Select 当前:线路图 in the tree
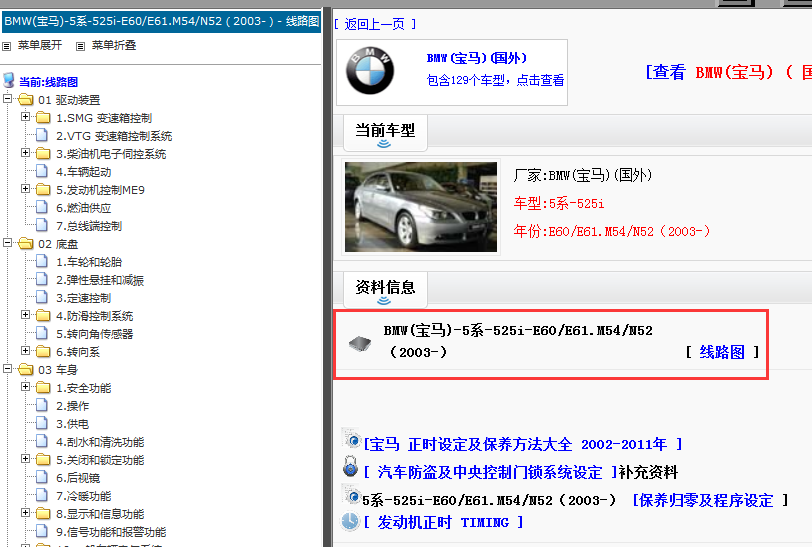 (x=48, y=82)
